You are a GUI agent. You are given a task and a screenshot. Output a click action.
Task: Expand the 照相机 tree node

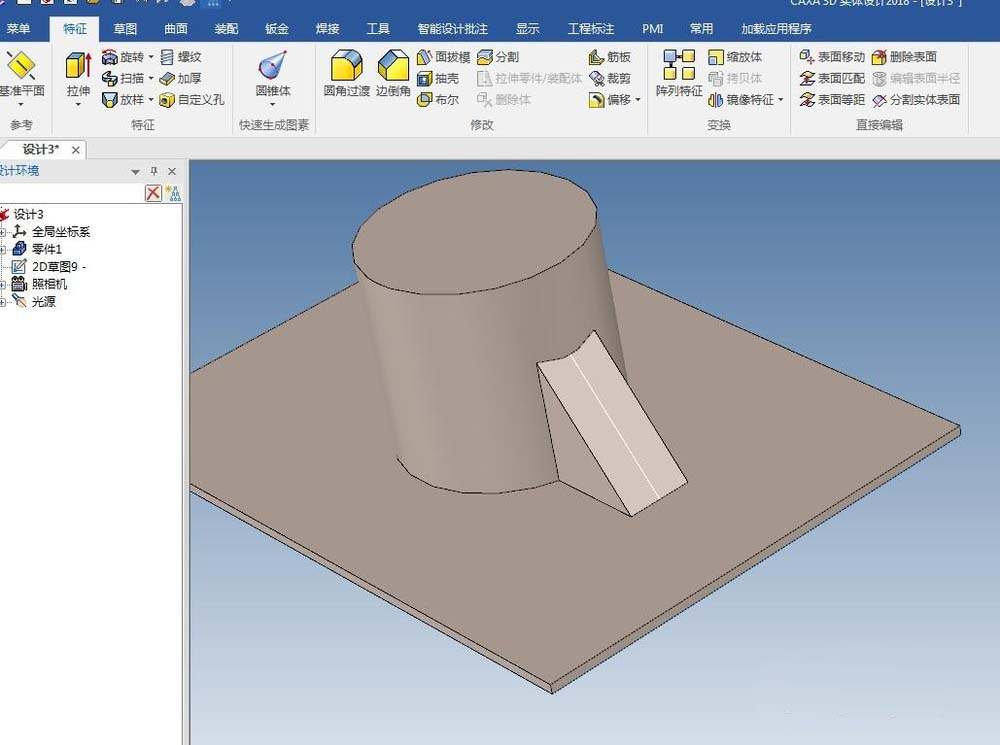click(3, 284)
